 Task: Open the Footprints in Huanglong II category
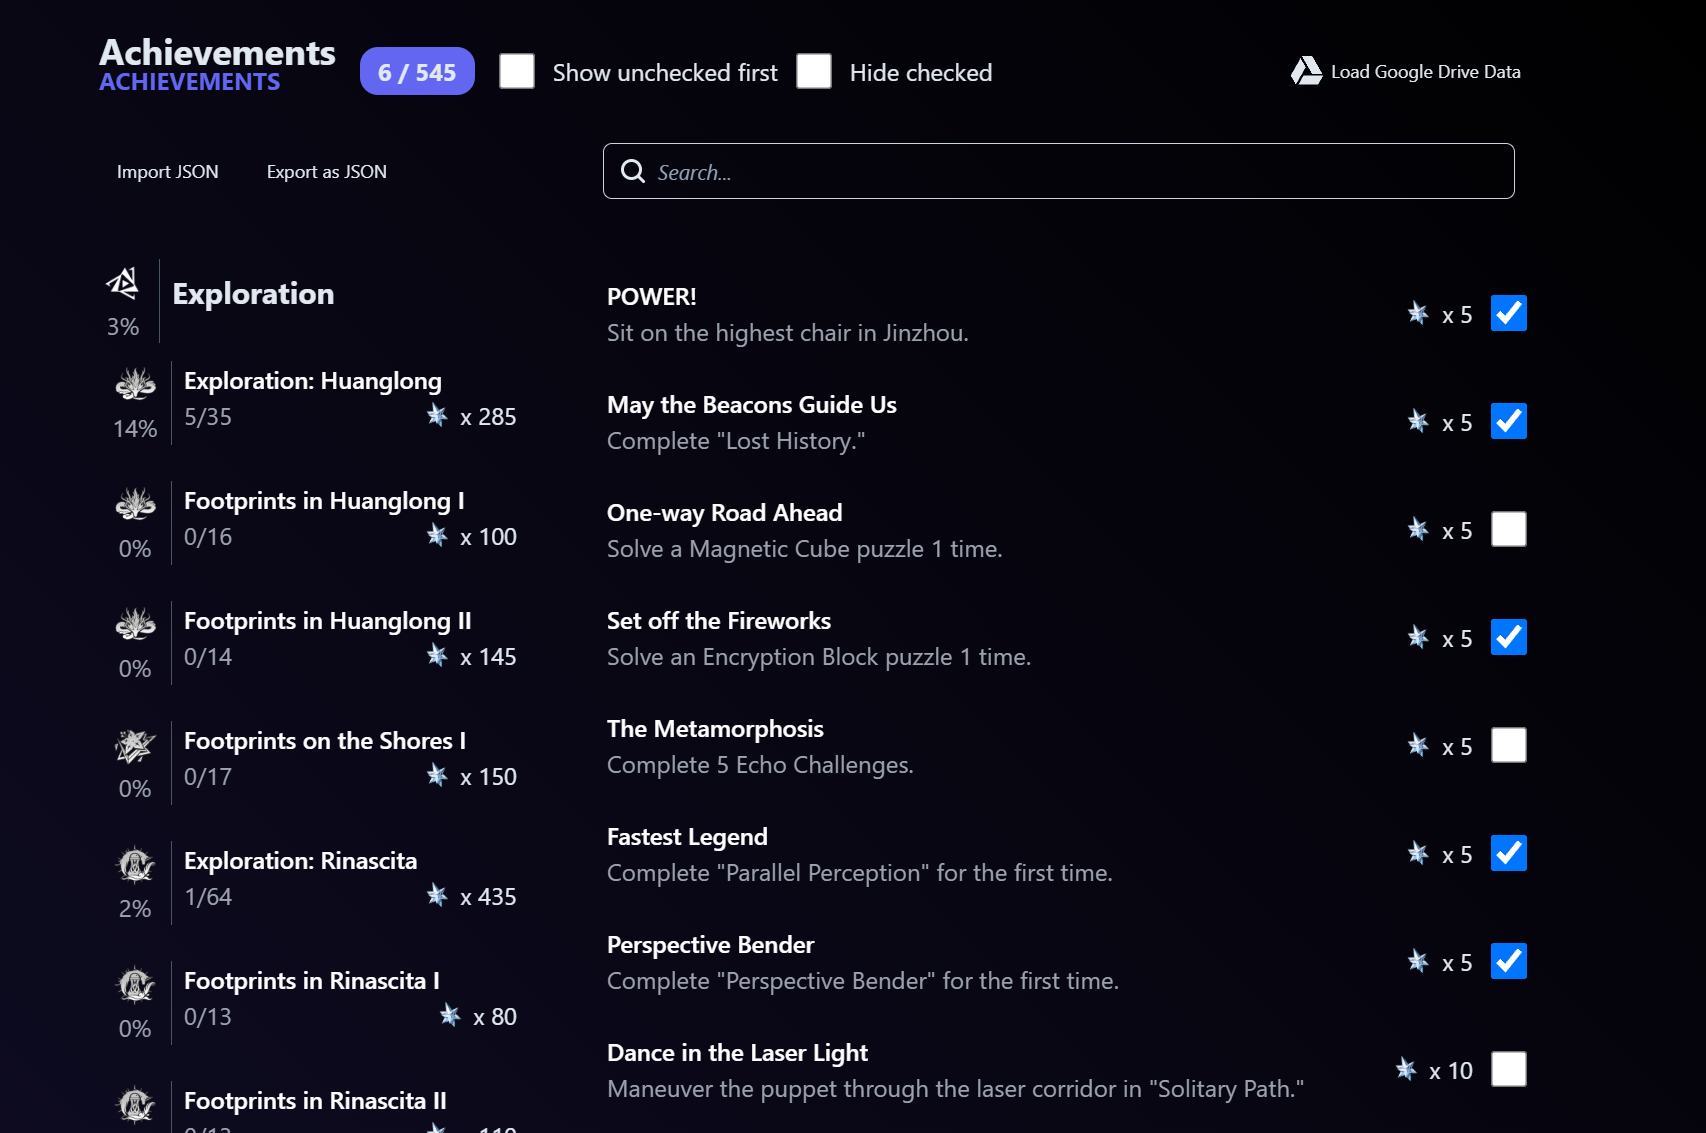pyautogui.click(x=327, y=621)
